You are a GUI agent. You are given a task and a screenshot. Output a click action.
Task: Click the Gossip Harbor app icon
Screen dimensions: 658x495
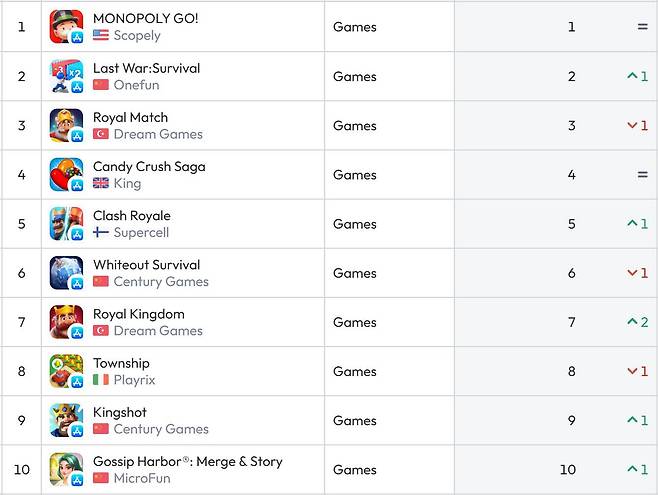click(66, 469)
